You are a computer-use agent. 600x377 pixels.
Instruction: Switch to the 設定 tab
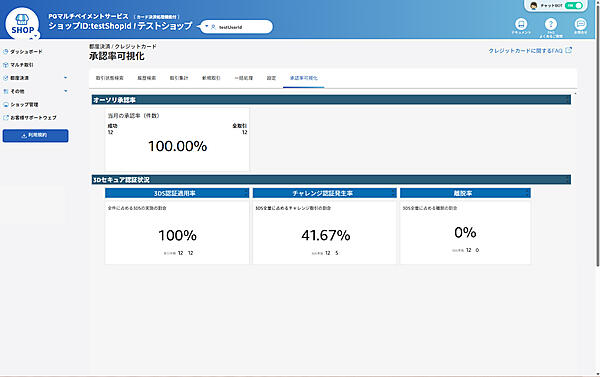click(x=271, y=78)
